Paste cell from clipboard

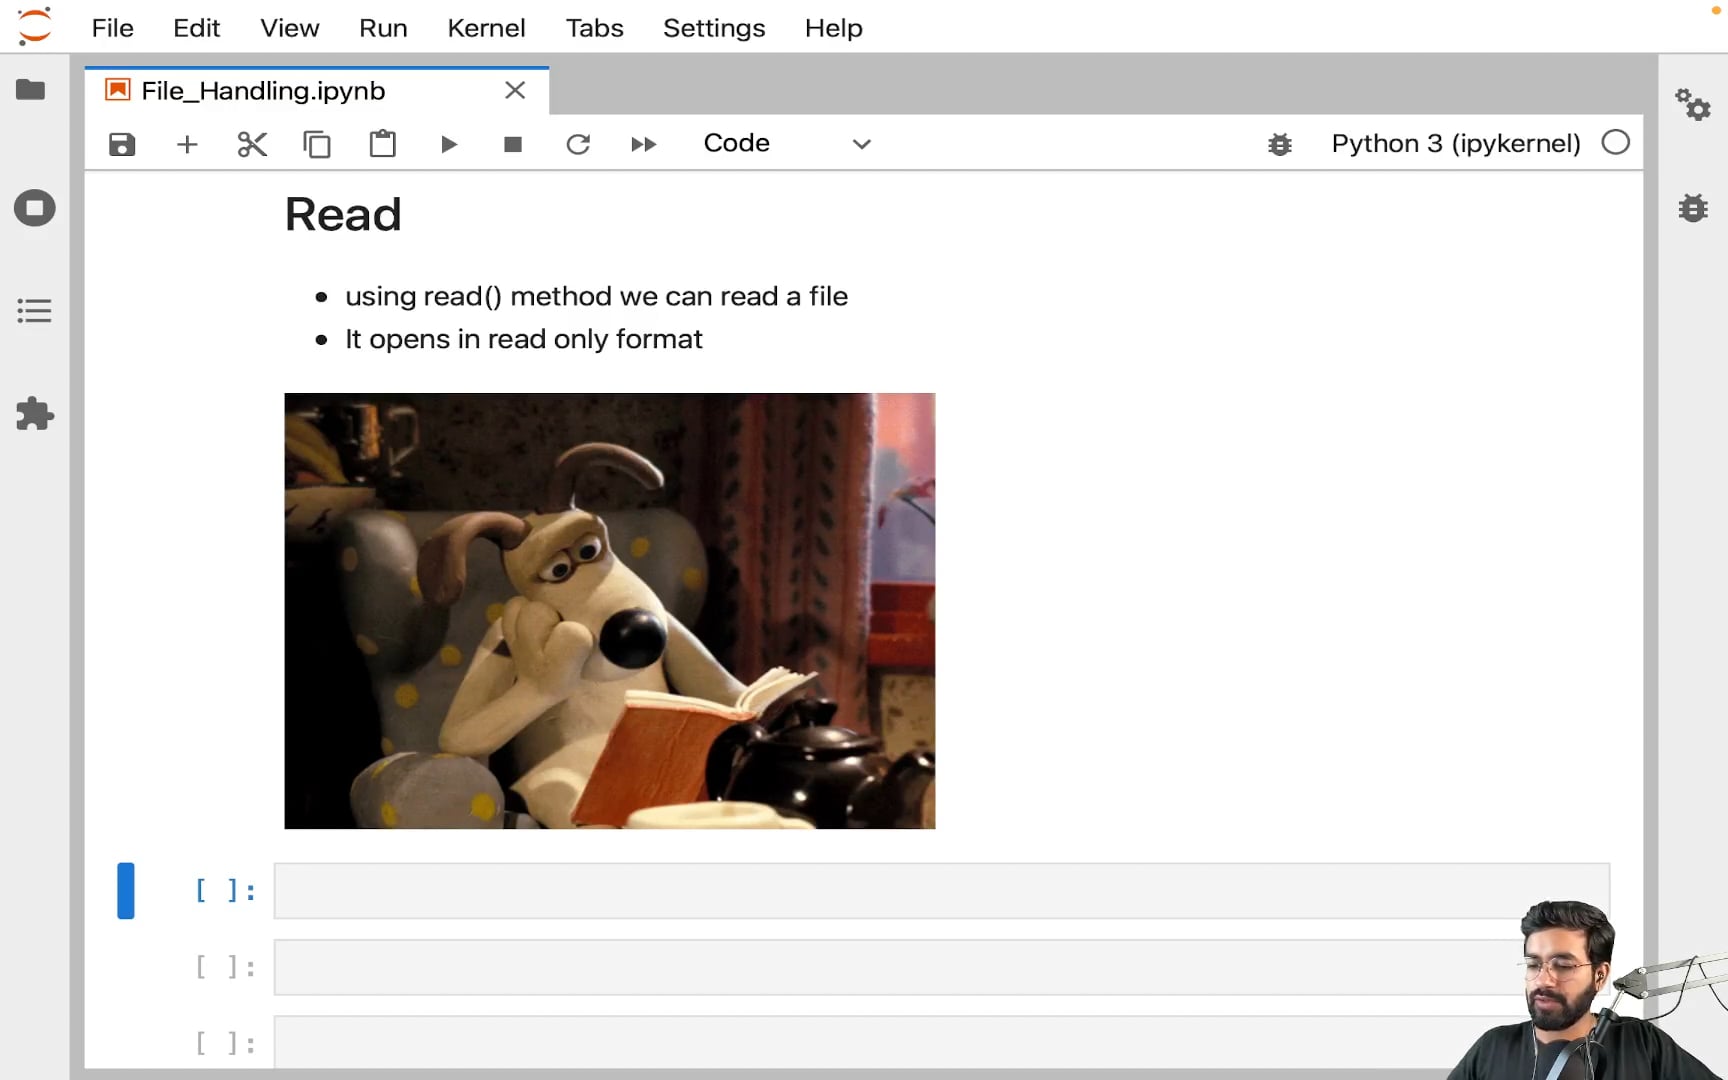click(382, 144)
